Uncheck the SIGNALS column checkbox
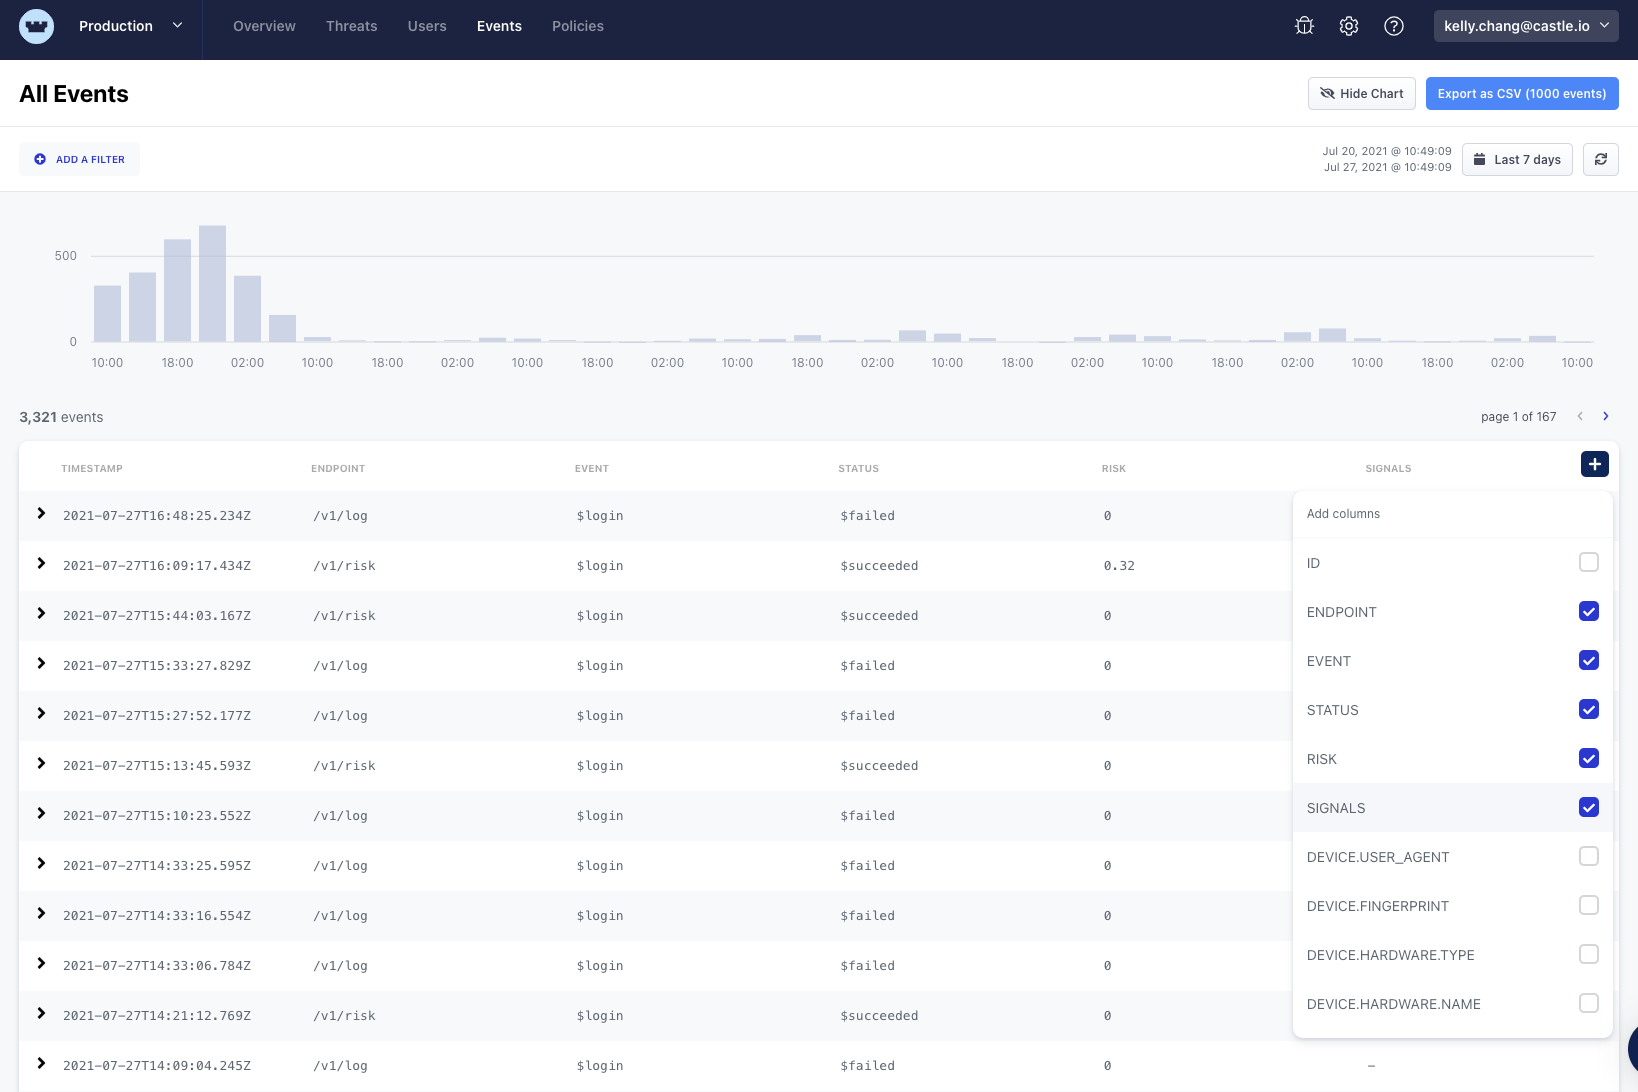 [x=1589, y=807]
